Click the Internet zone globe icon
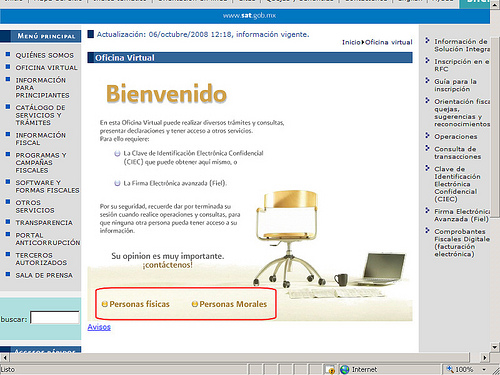Image resolution: width=500 pixels, height=375 pixels. click(345, 369)
